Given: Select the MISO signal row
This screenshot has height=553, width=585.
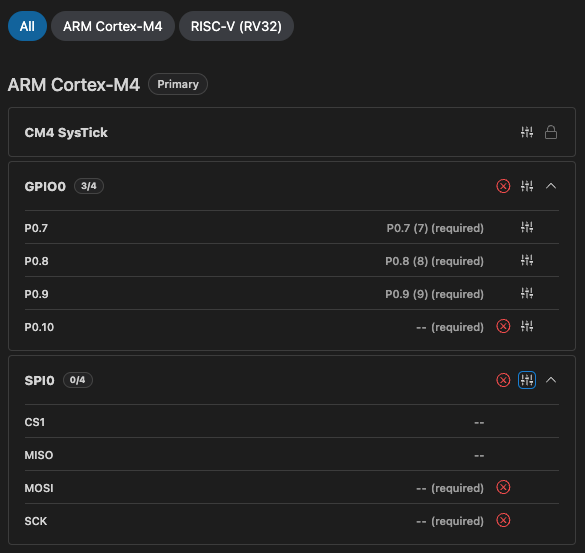Looking at the screenshot, I should pos(292,454).
